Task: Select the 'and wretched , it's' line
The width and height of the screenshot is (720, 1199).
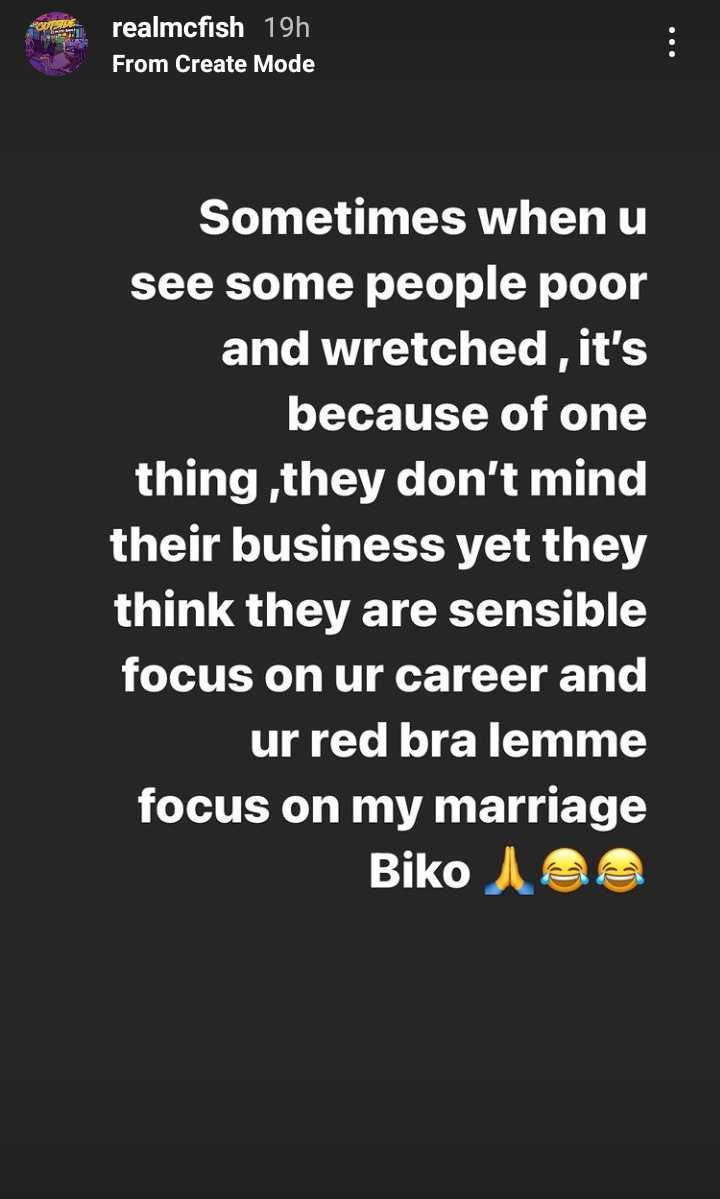Action: (434, 351)
